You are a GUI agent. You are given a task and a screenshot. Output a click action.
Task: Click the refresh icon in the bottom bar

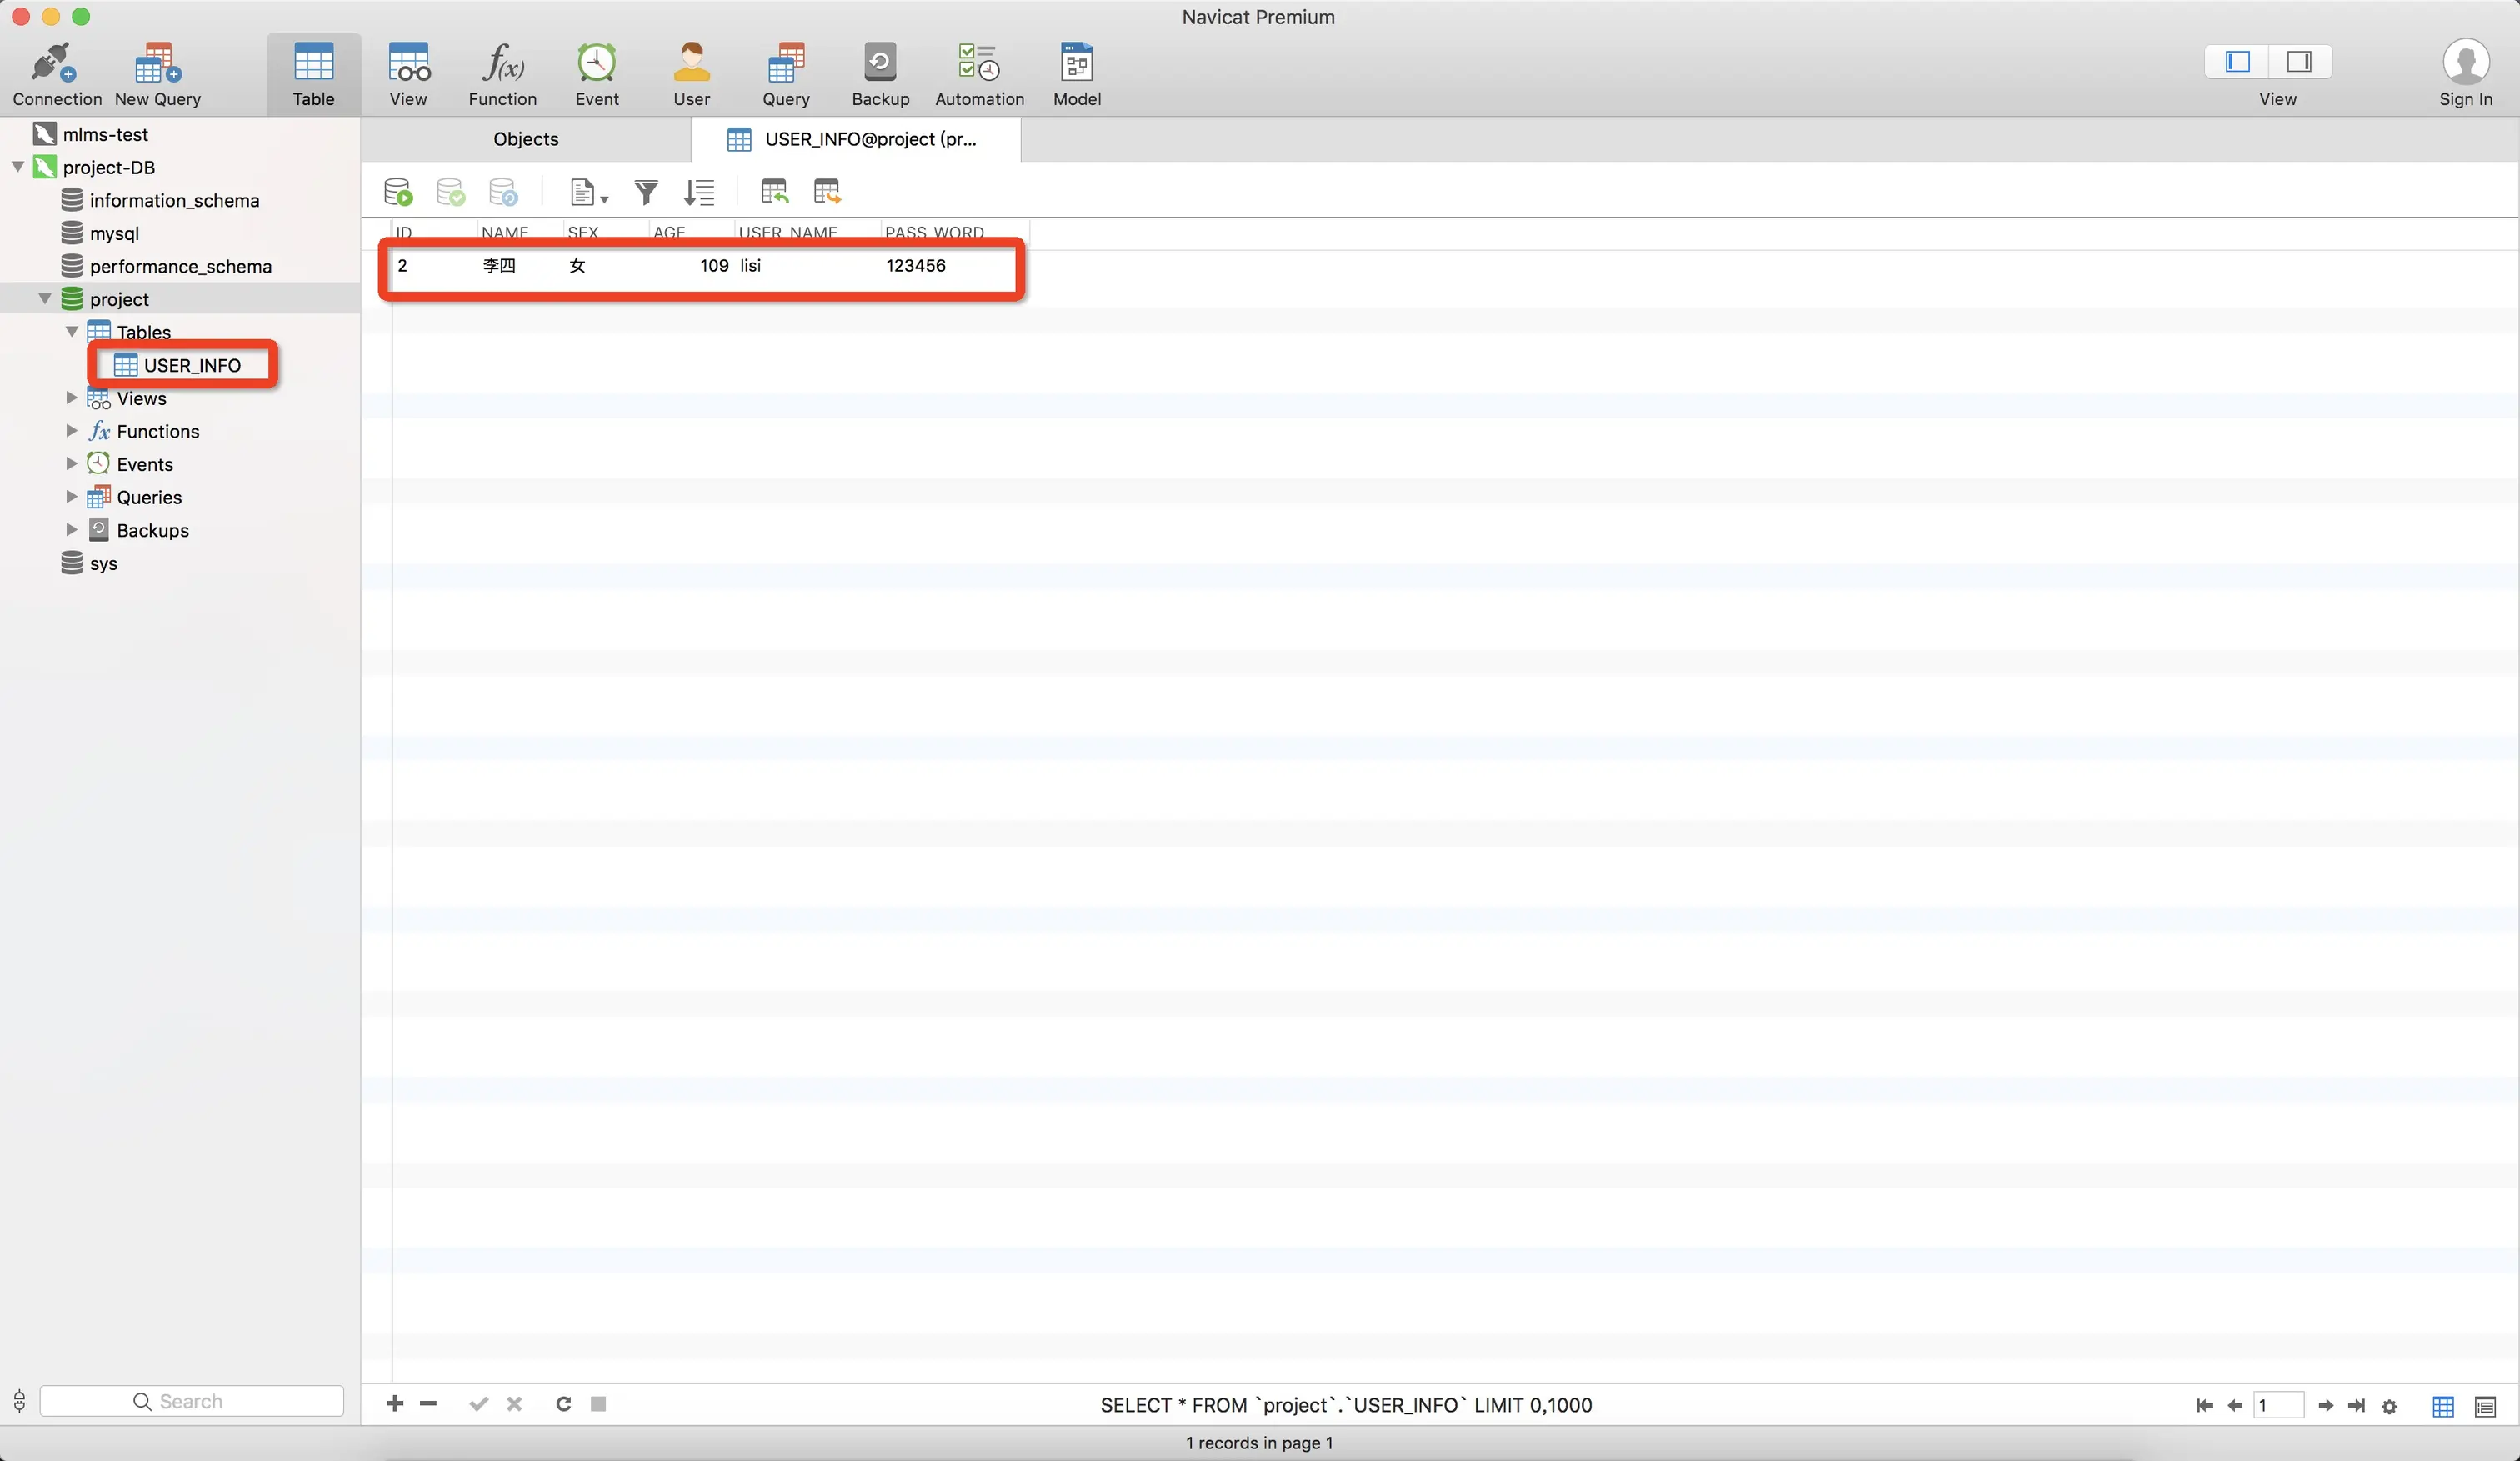coord(563,1404)
